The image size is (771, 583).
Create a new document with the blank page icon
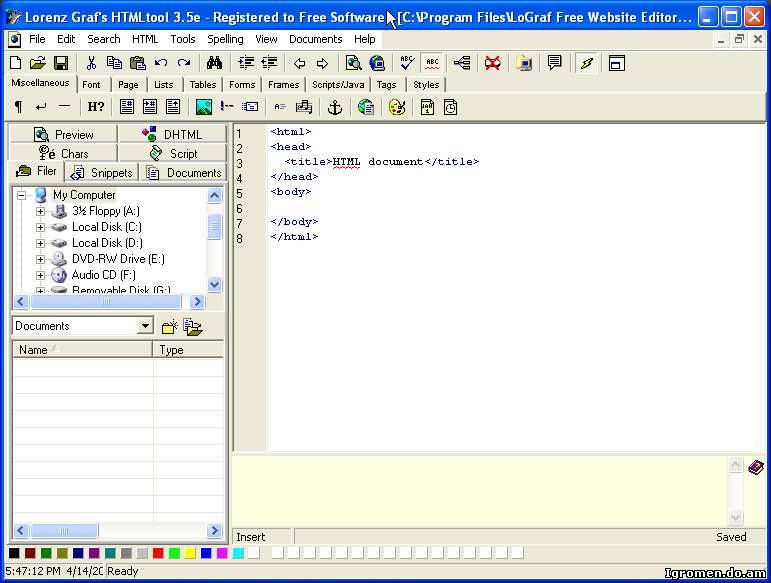click(15, 63)
